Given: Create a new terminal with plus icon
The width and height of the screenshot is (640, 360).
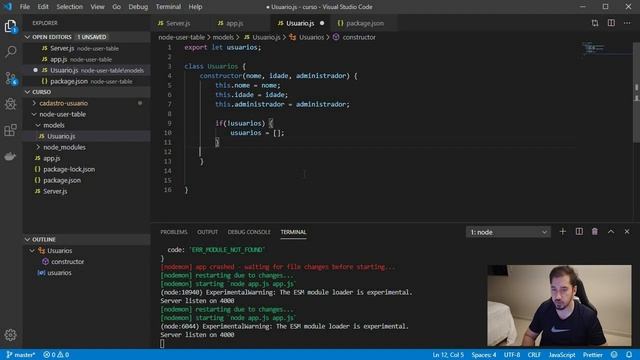Looking at the screenshot, I should (562, 232).
